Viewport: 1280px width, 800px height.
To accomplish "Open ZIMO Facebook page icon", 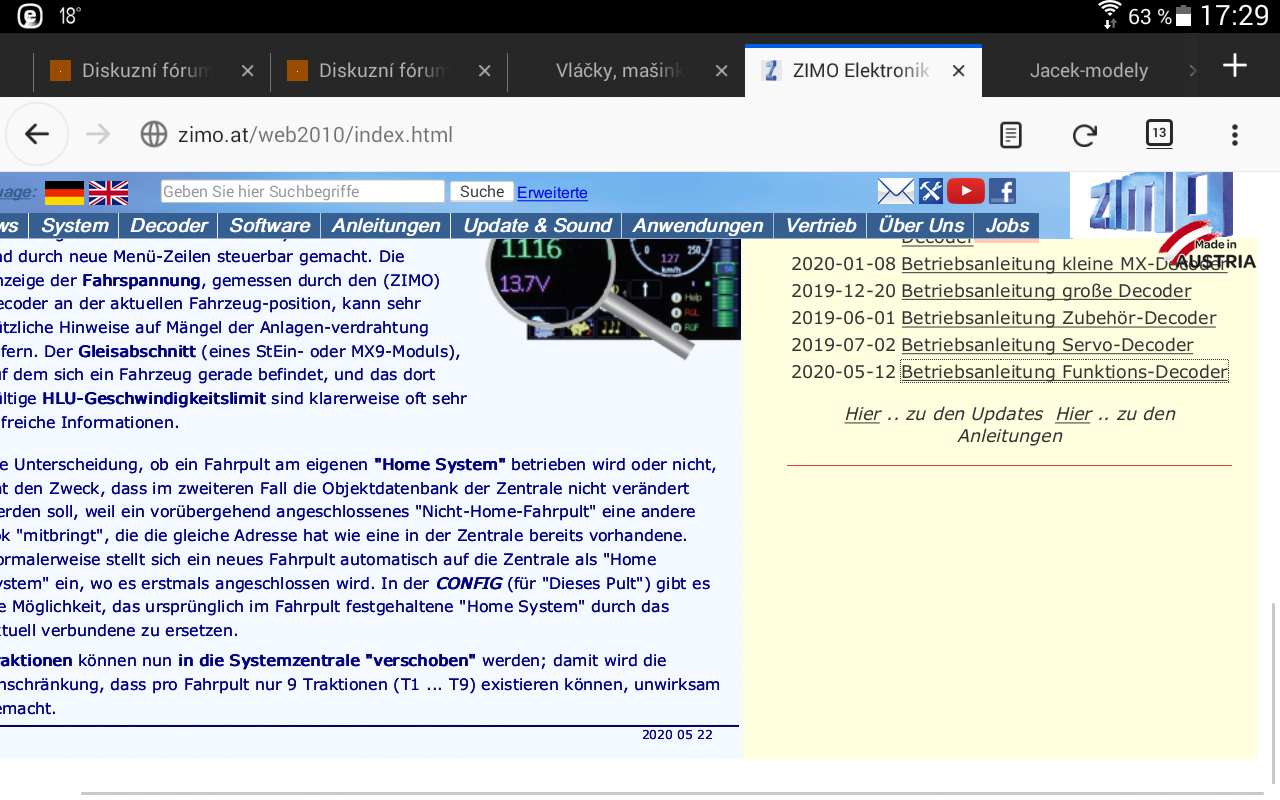I will coord(1002,191).
